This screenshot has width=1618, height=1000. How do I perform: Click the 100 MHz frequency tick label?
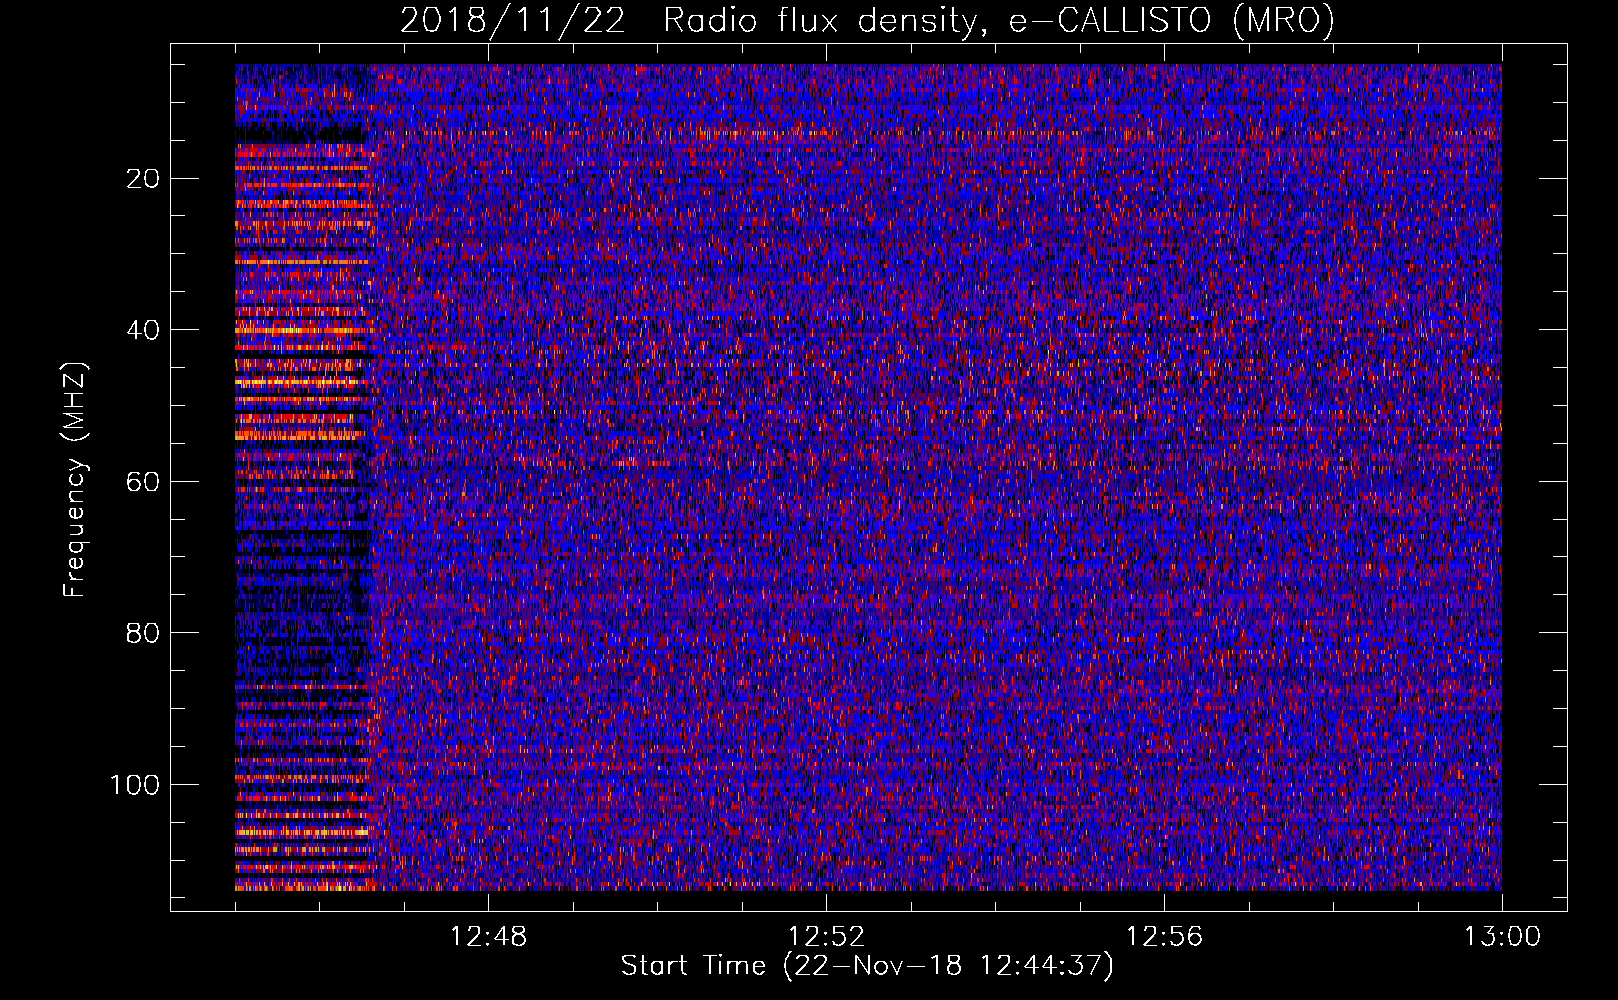click(135, 785)
